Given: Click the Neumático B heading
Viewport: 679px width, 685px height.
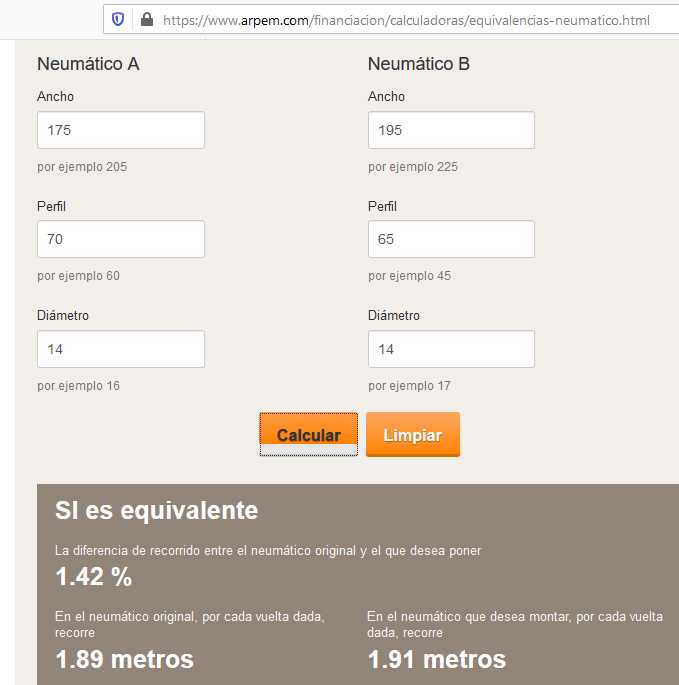Looking at the screenshot, I should [419, 64].
